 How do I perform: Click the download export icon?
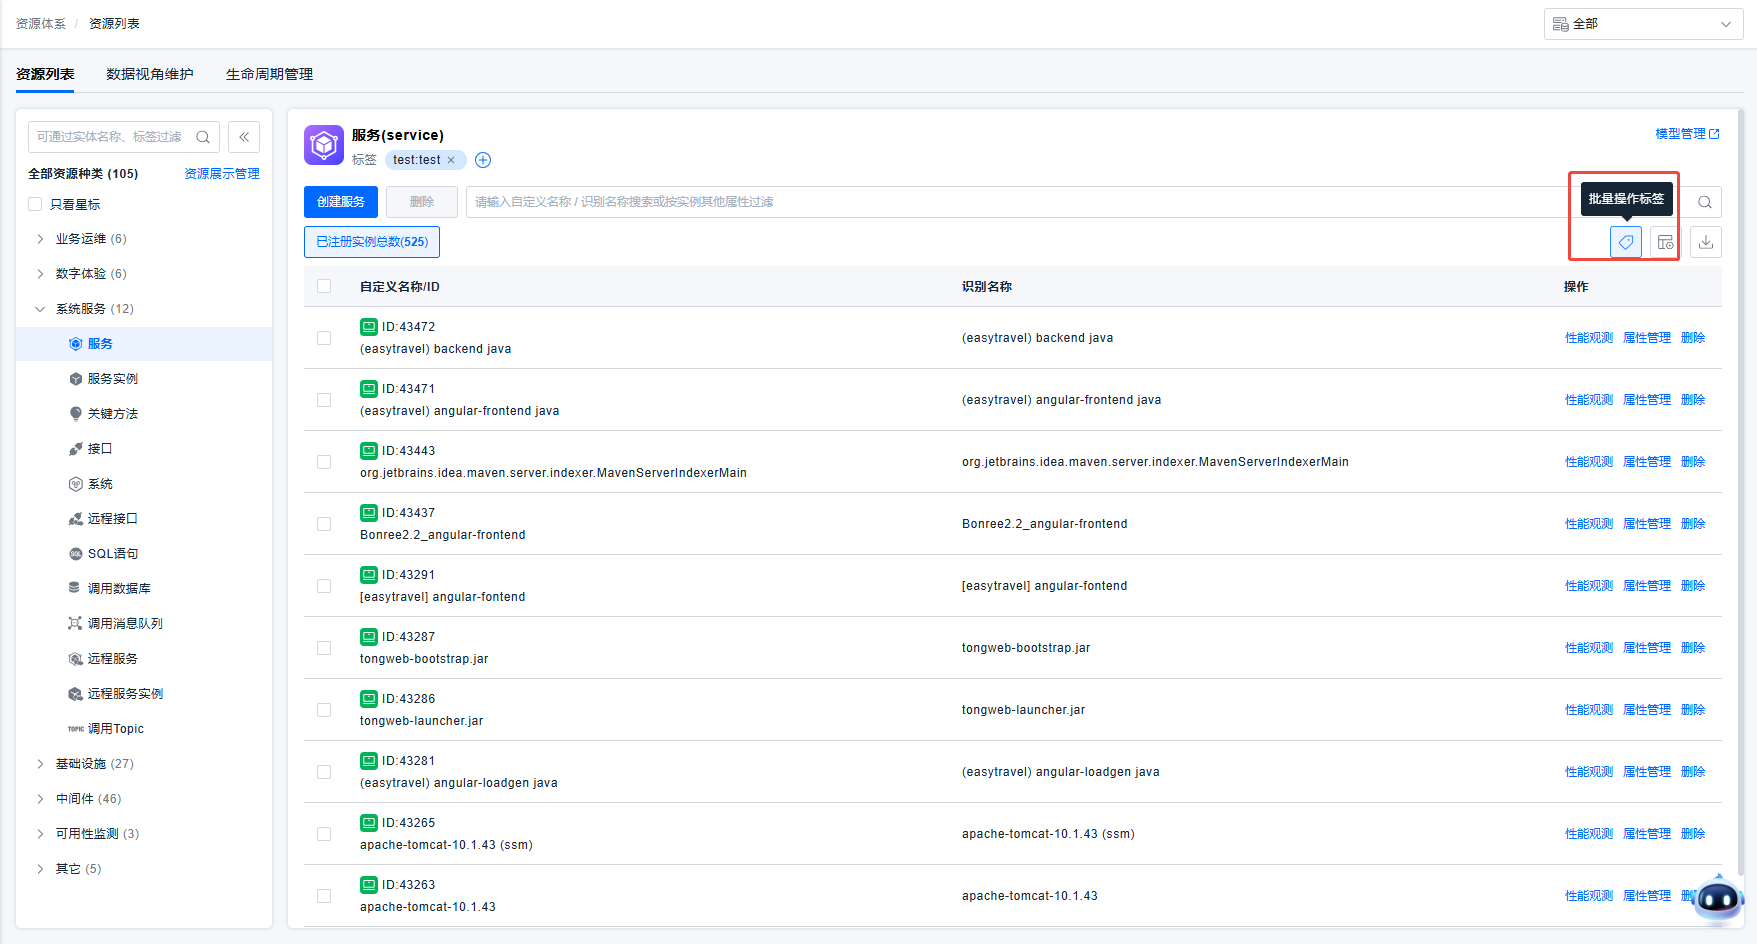pyautogui.click(x=1705, y=242)
